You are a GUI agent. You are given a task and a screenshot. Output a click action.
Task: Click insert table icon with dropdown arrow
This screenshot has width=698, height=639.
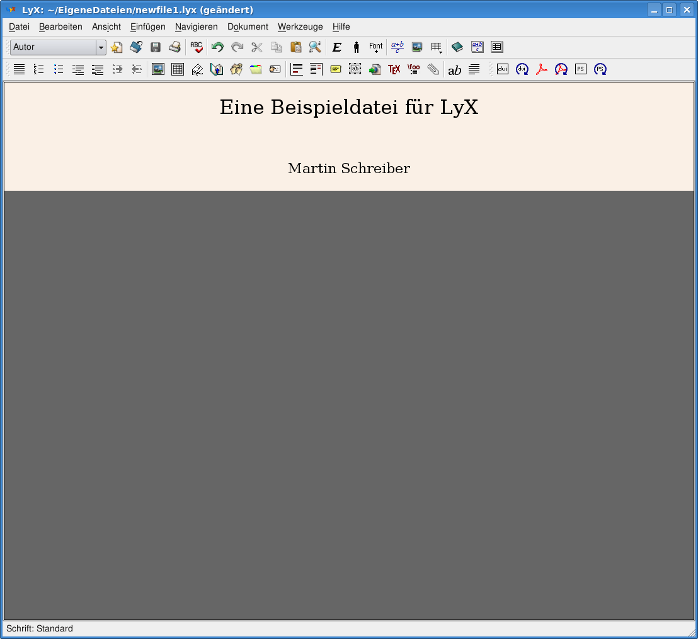tap(436, 47)
